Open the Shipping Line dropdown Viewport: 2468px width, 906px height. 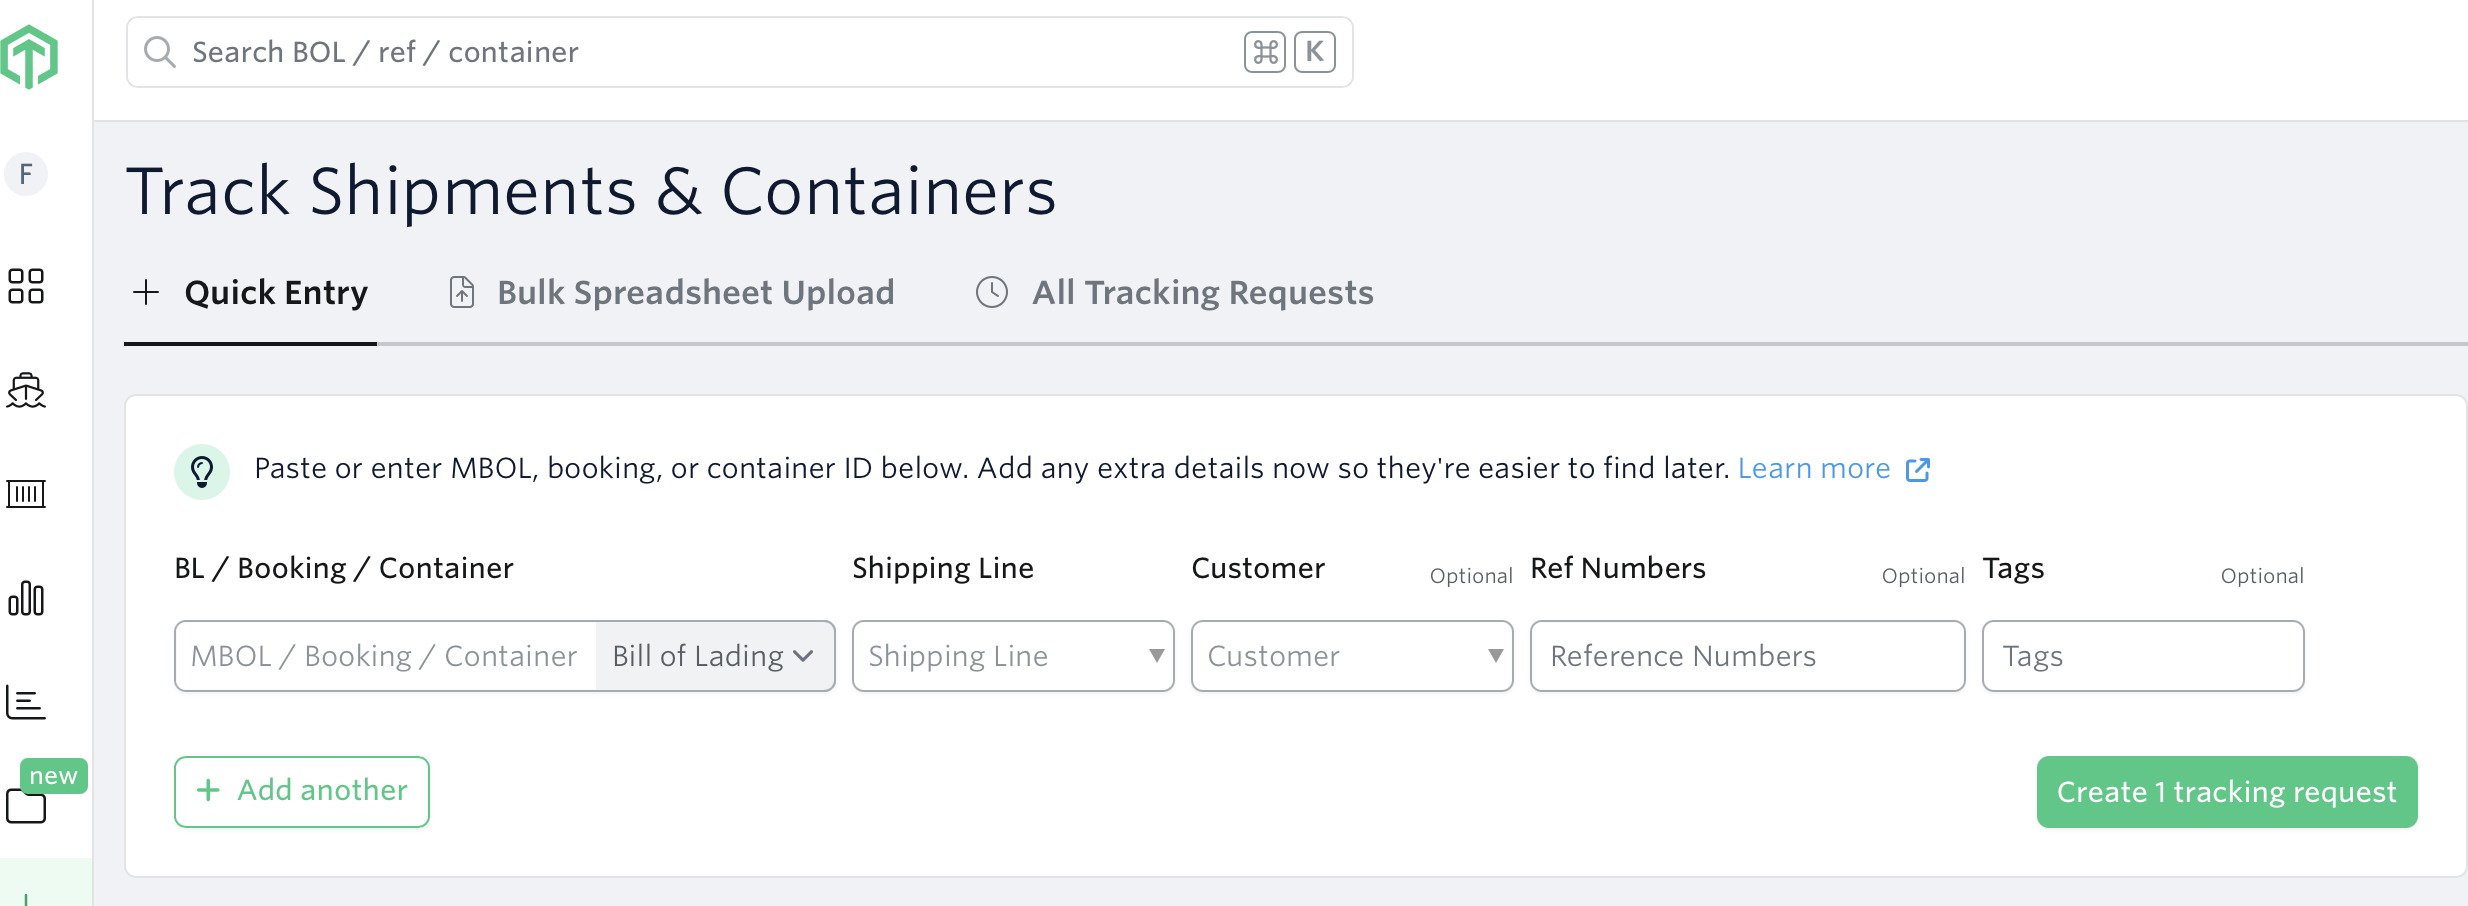click(x=1012, y=656)
